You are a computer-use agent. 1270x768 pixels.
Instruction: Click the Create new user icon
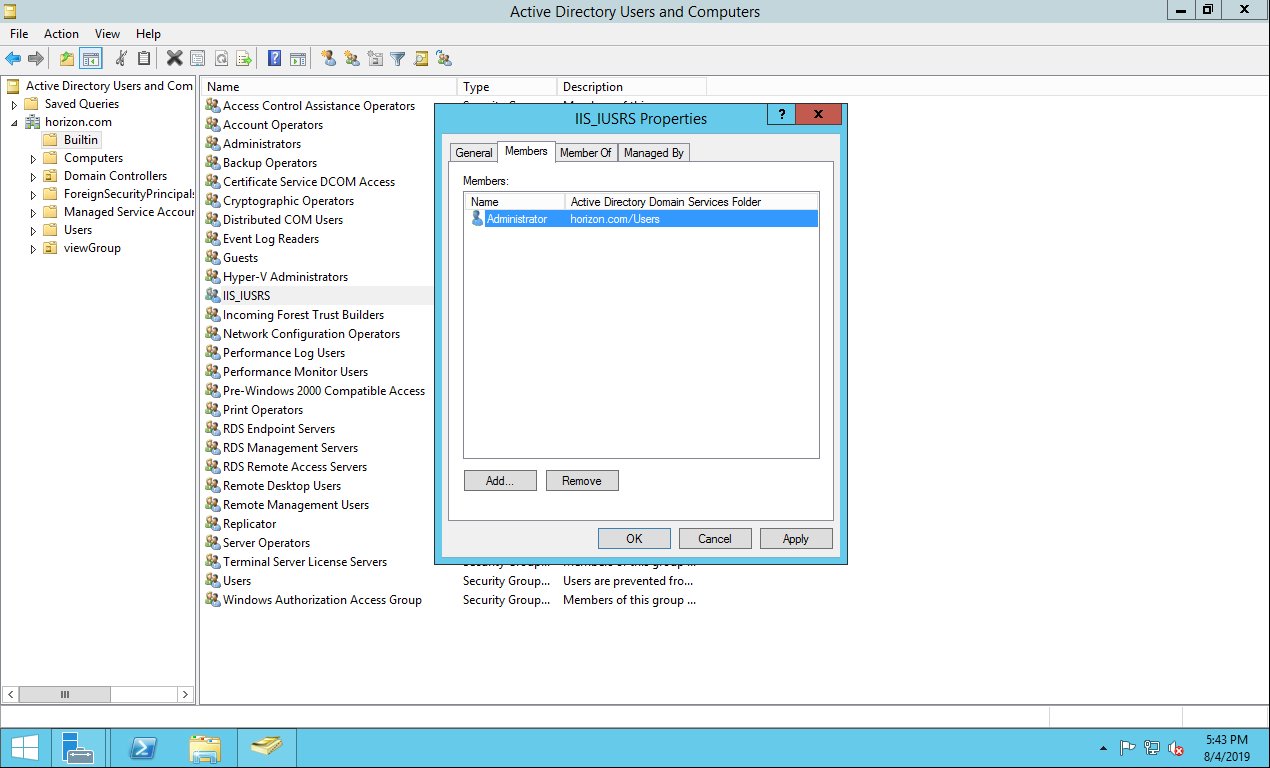click(329, 59)
